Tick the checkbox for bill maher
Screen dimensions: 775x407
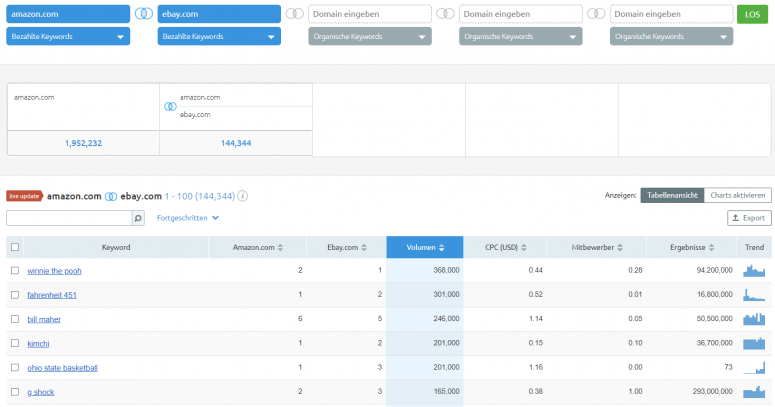[15, 319]
